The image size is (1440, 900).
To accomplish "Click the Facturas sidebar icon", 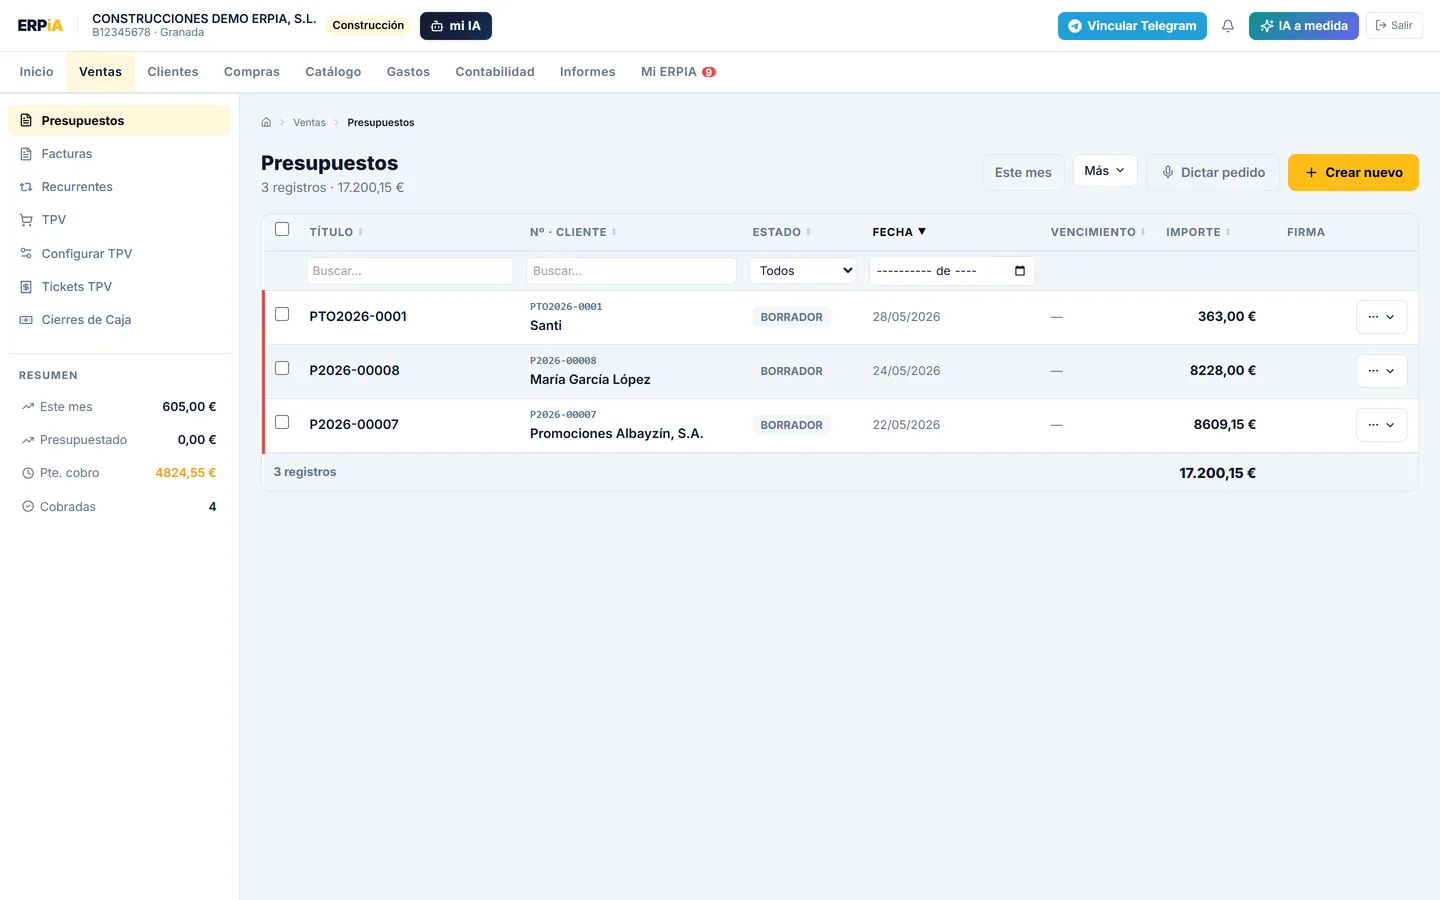I will (x=26, y=154).
